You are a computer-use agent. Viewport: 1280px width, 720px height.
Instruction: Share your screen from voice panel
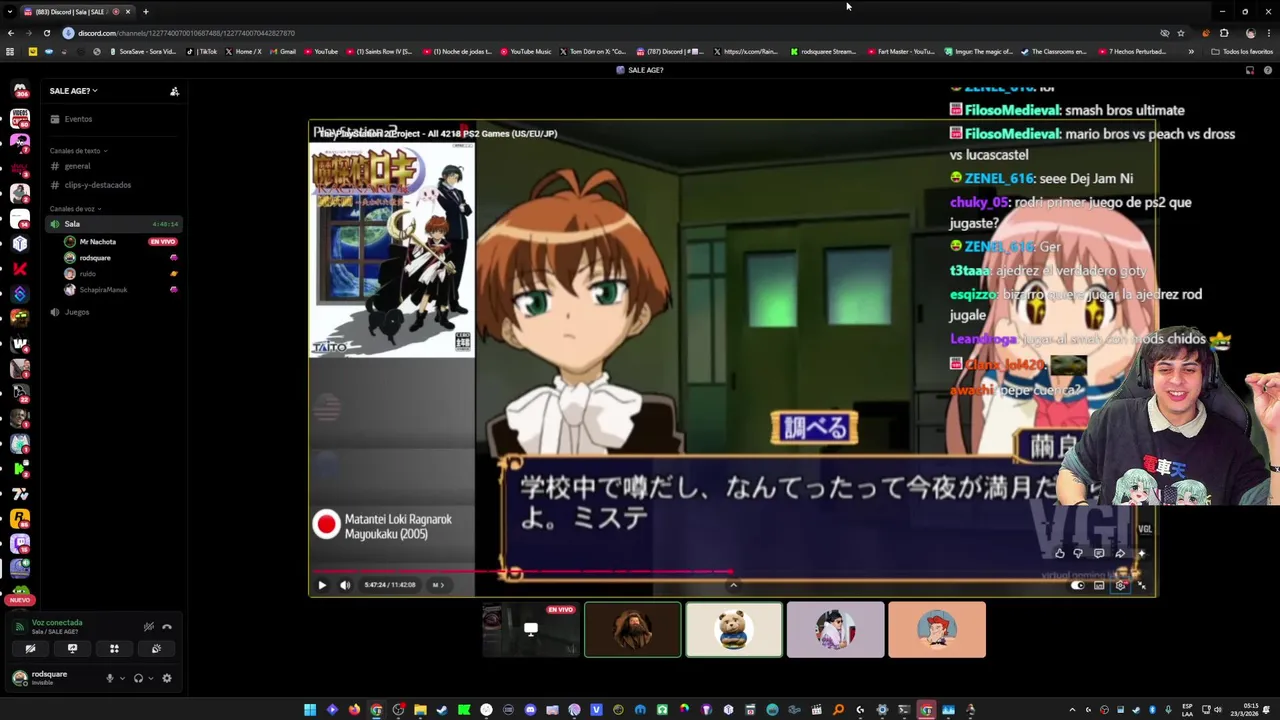click(72, 649)
